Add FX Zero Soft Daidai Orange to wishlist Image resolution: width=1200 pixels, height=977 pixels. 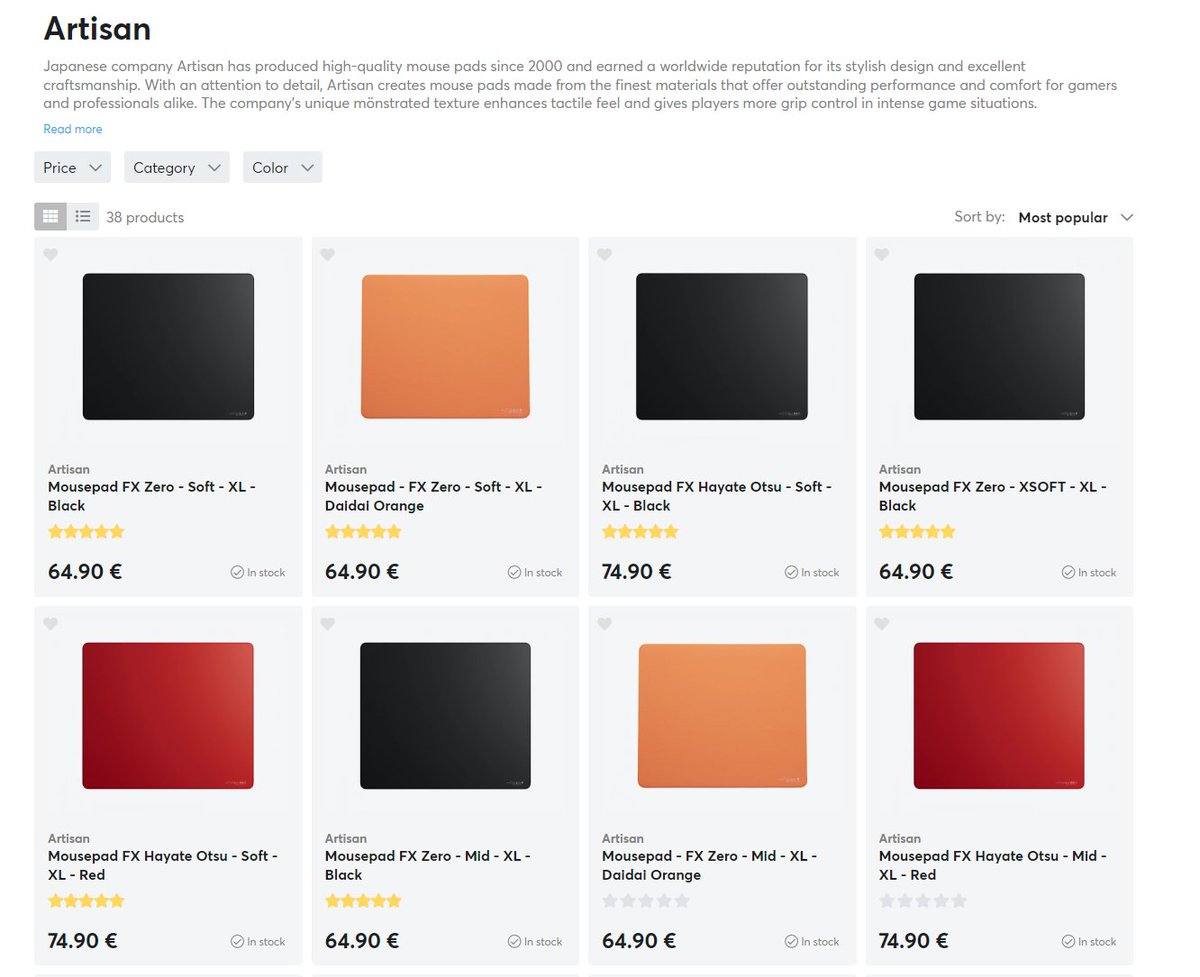coord(328,255)
